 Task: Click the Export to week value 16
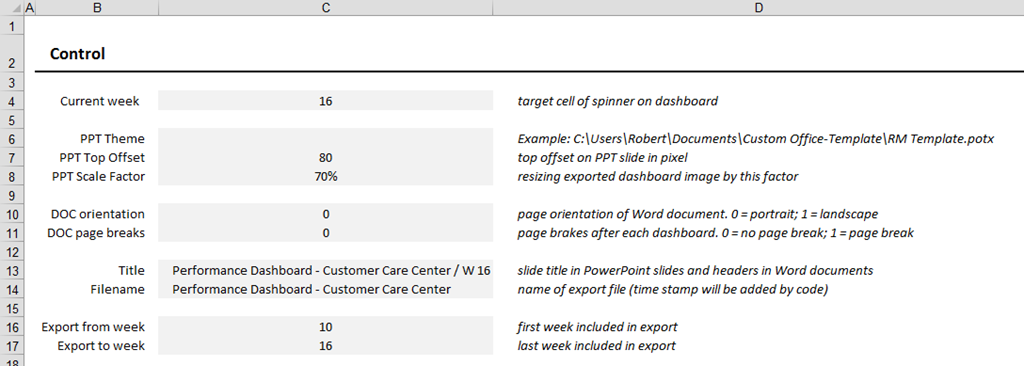click(325, 346)
